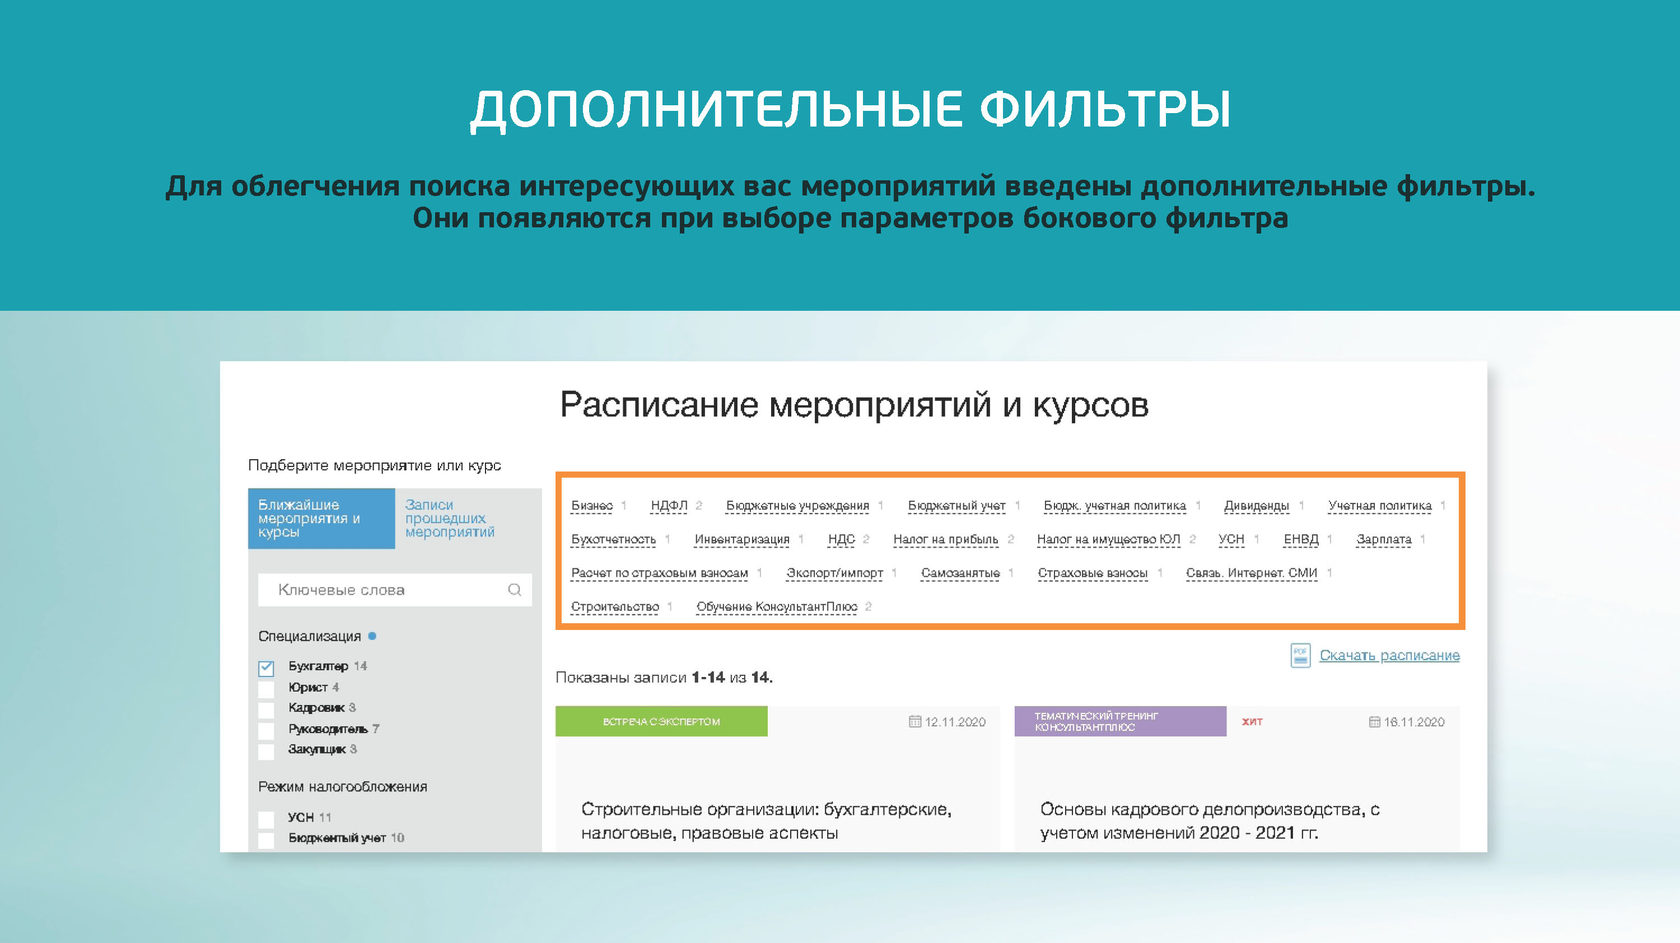Select the Бюджетный учет filter tag

tap(956, 506)
